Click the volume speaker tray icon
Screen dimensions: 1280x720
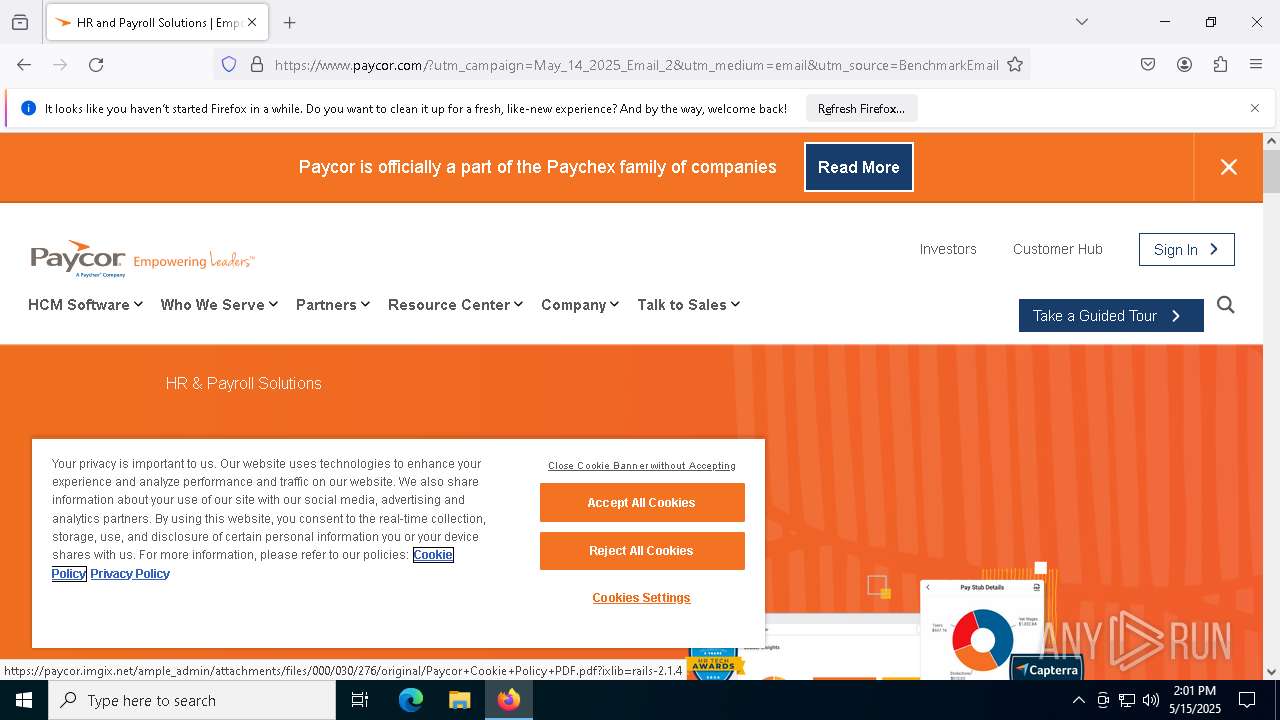(1151, 700)
